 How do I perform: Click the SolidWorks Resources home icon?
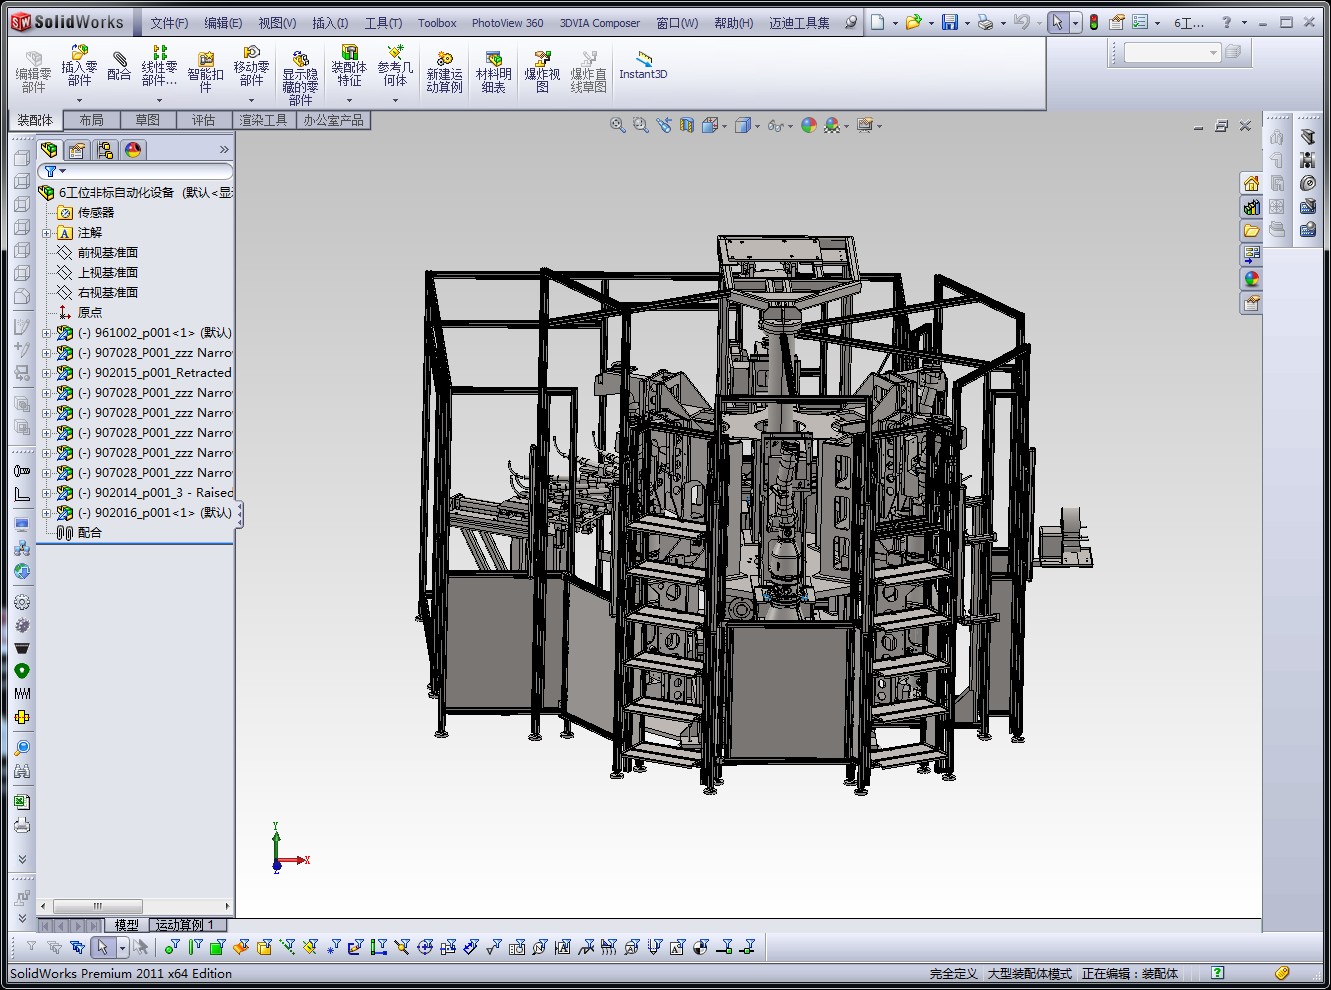point(1251,183)
